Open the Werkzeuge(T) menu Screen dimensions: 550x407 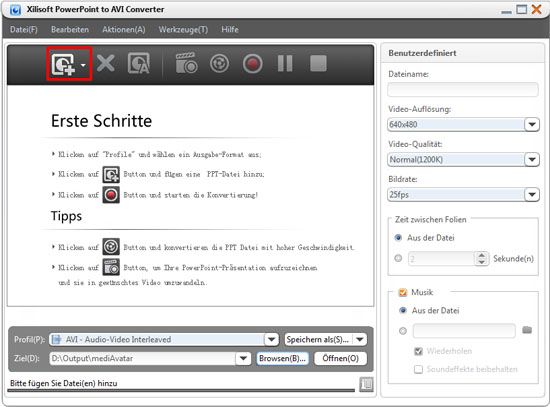[183, 29]
